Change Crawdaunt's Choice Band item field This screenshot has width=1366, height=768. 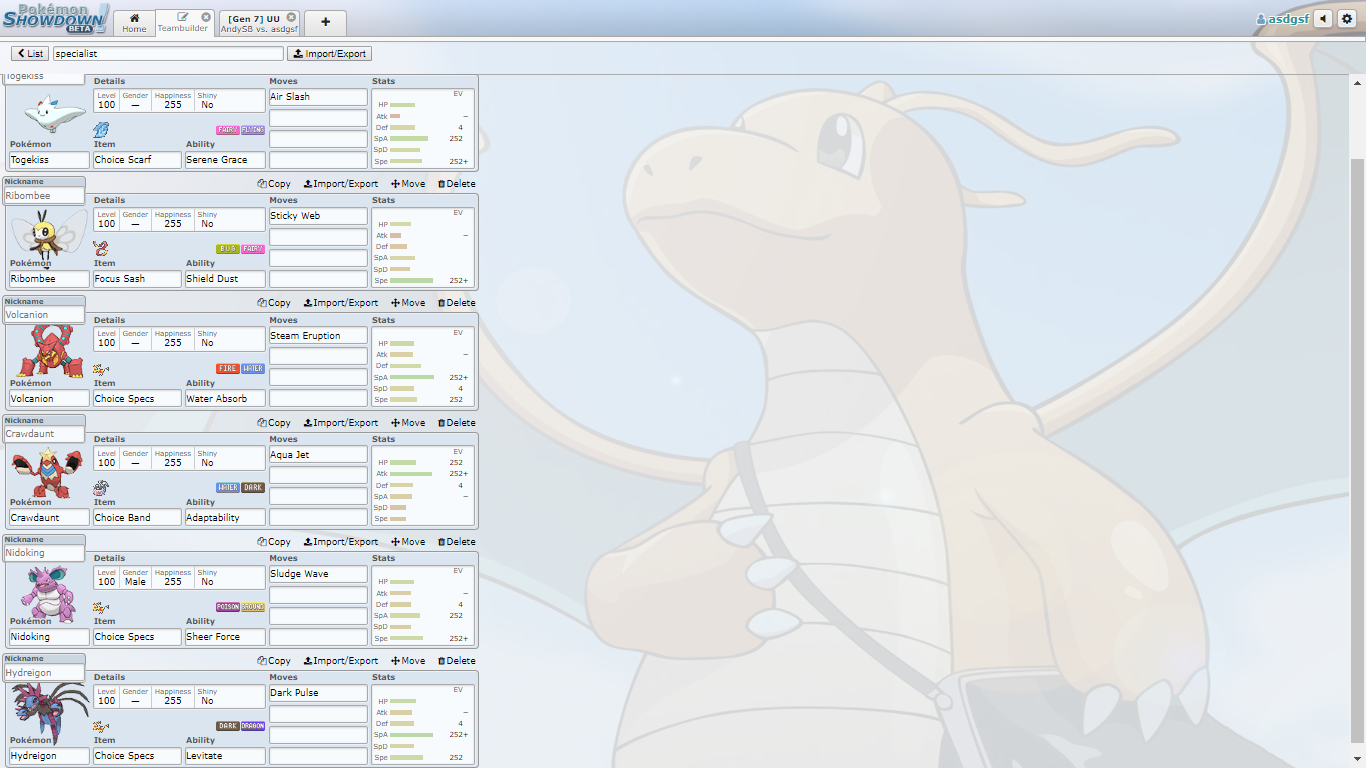click(137, 518)
